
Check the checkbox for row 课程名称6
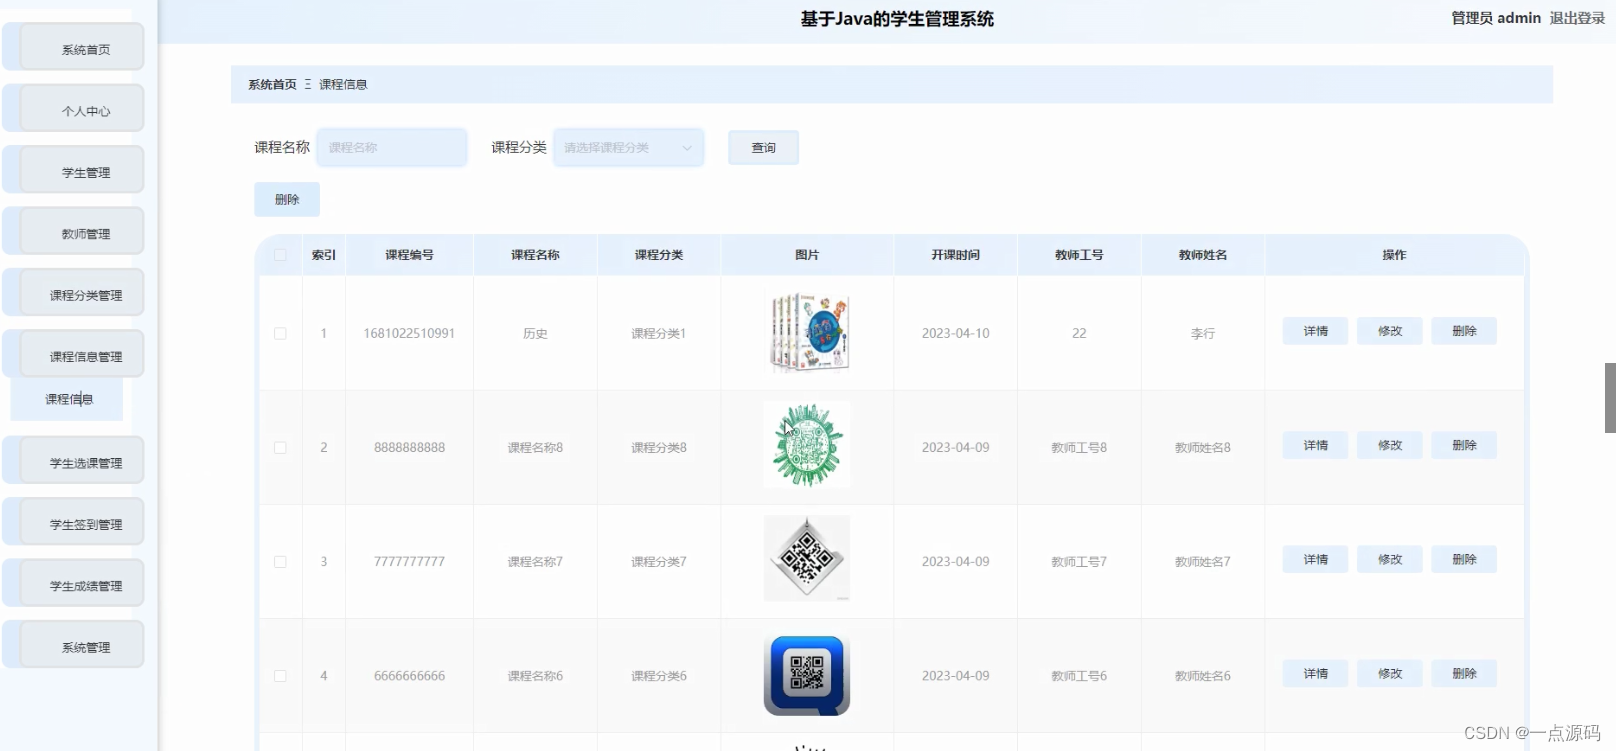[x=280, y=675]
